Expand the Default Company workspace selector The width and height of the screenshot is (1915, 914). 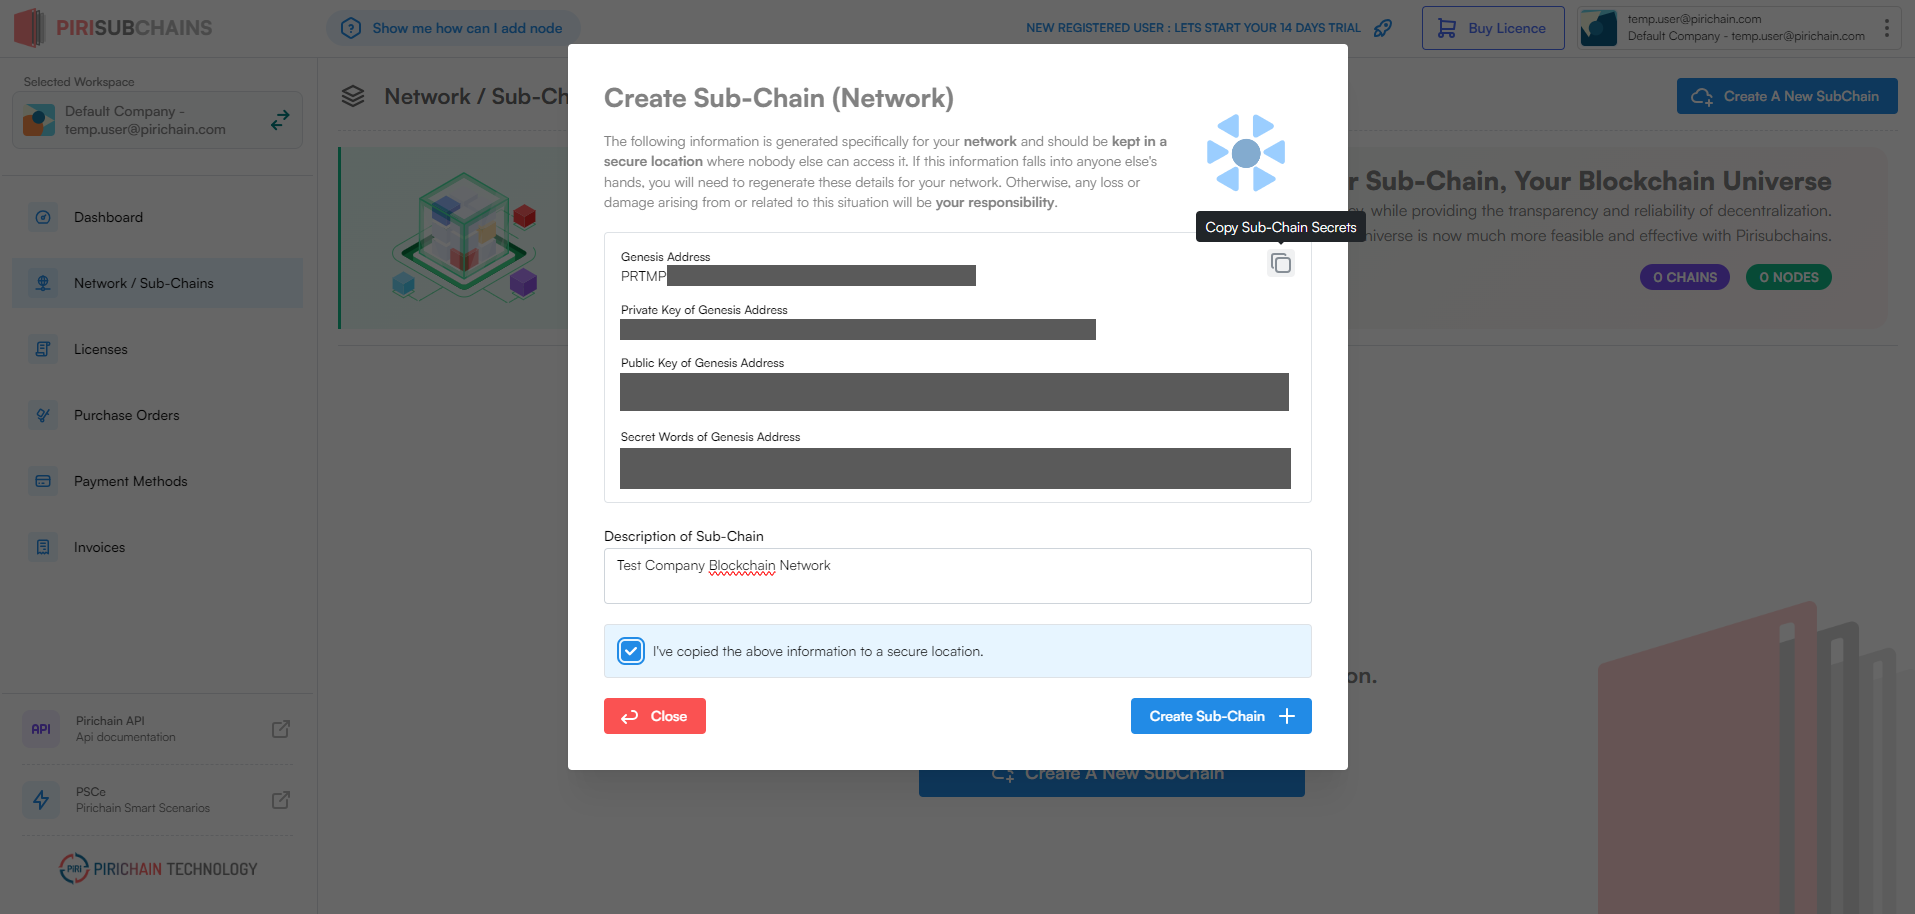[x=157, y=120]
